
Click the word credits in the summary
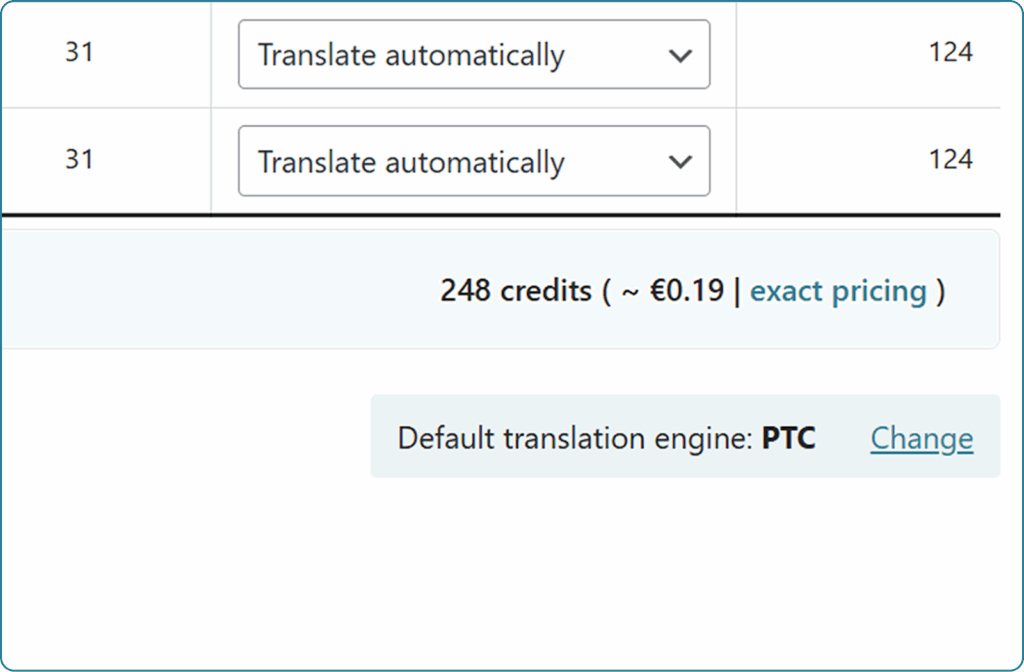546,291
